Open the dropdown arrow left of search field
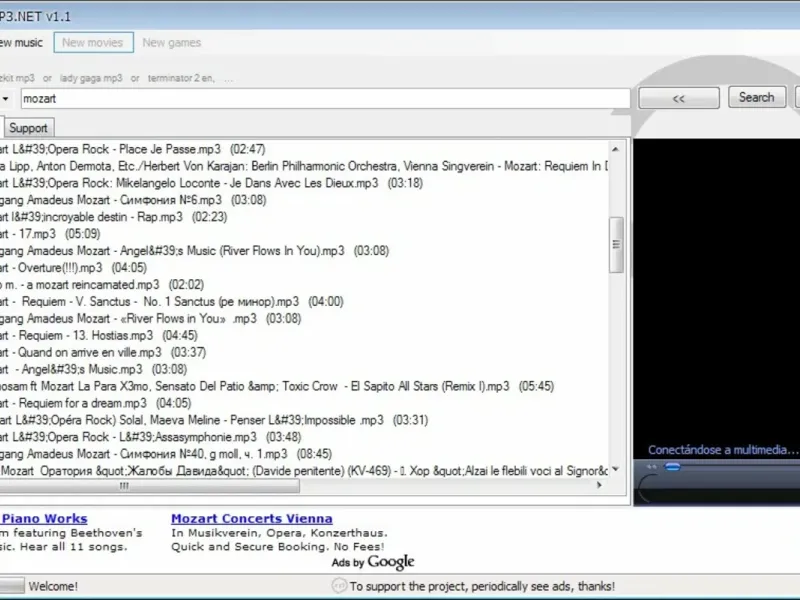Screen dimensions: 800x600 [5, 98]
